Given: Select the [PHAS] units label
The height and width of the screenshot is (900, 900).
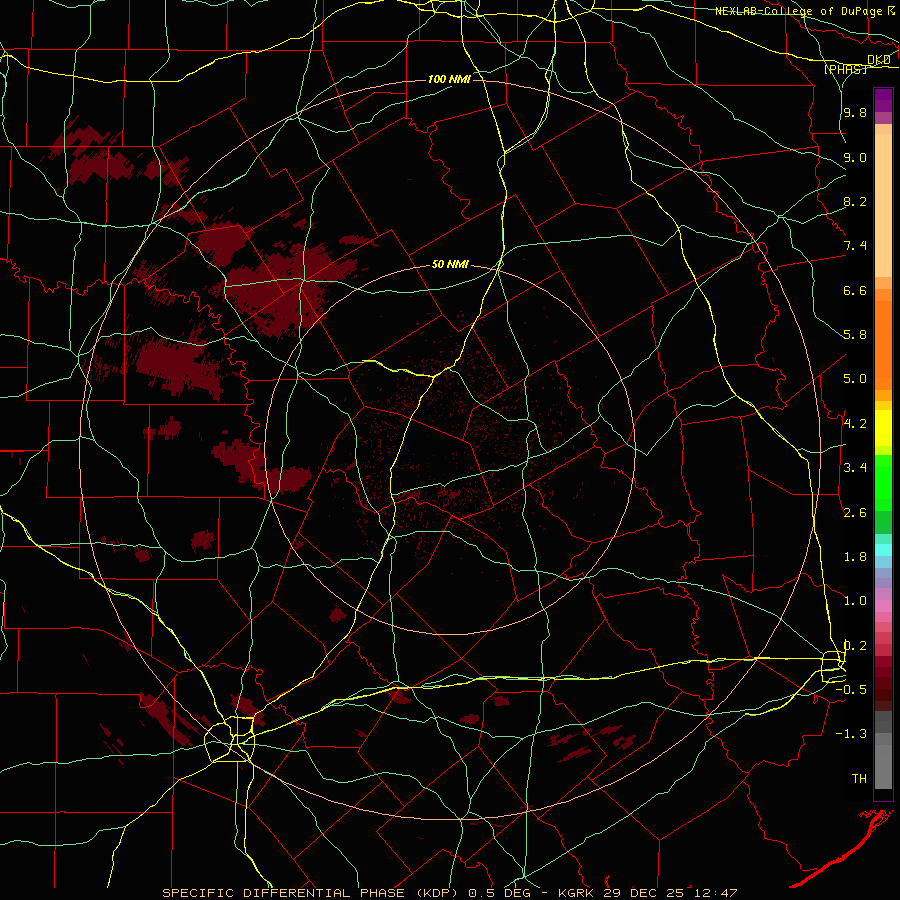Looking at the screenshot, I should coord(846,69).
